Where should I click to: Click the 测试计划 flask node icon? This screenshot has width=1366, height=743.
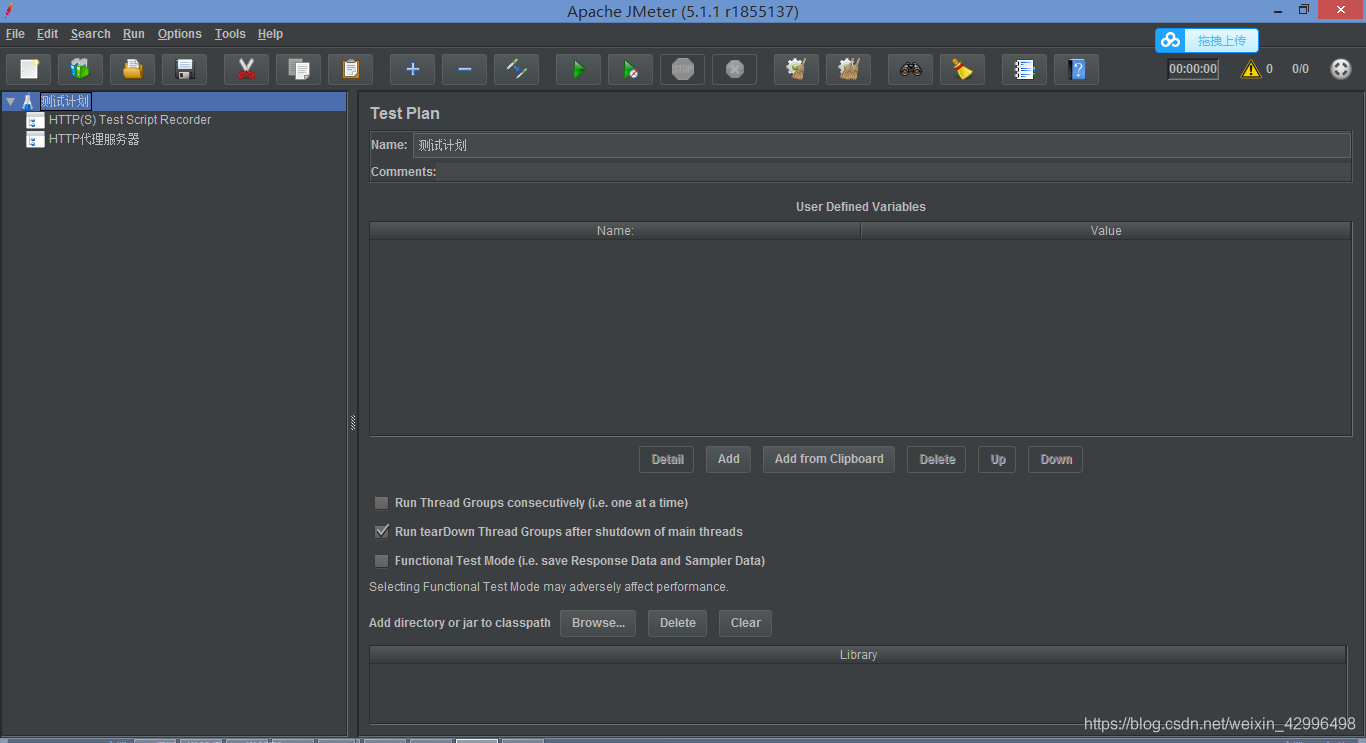pyautogui.click(x=28, y=101)
